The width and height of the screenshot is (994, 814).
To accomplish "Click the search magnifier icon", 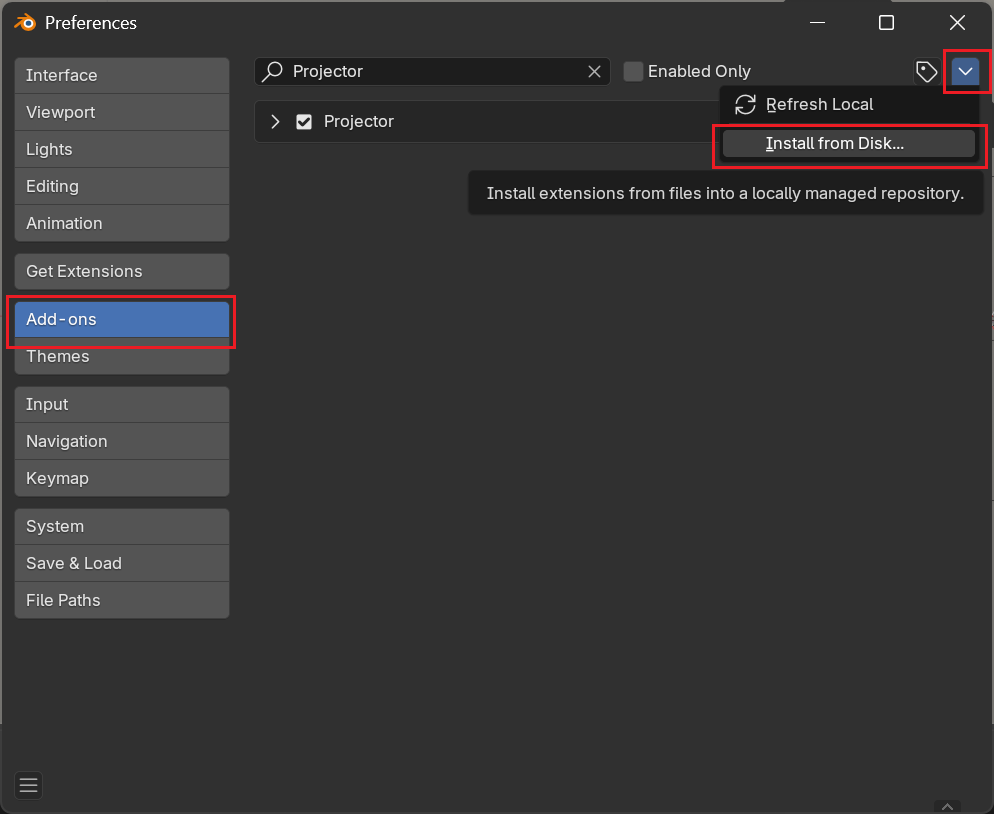I will (x=273, y=71).
